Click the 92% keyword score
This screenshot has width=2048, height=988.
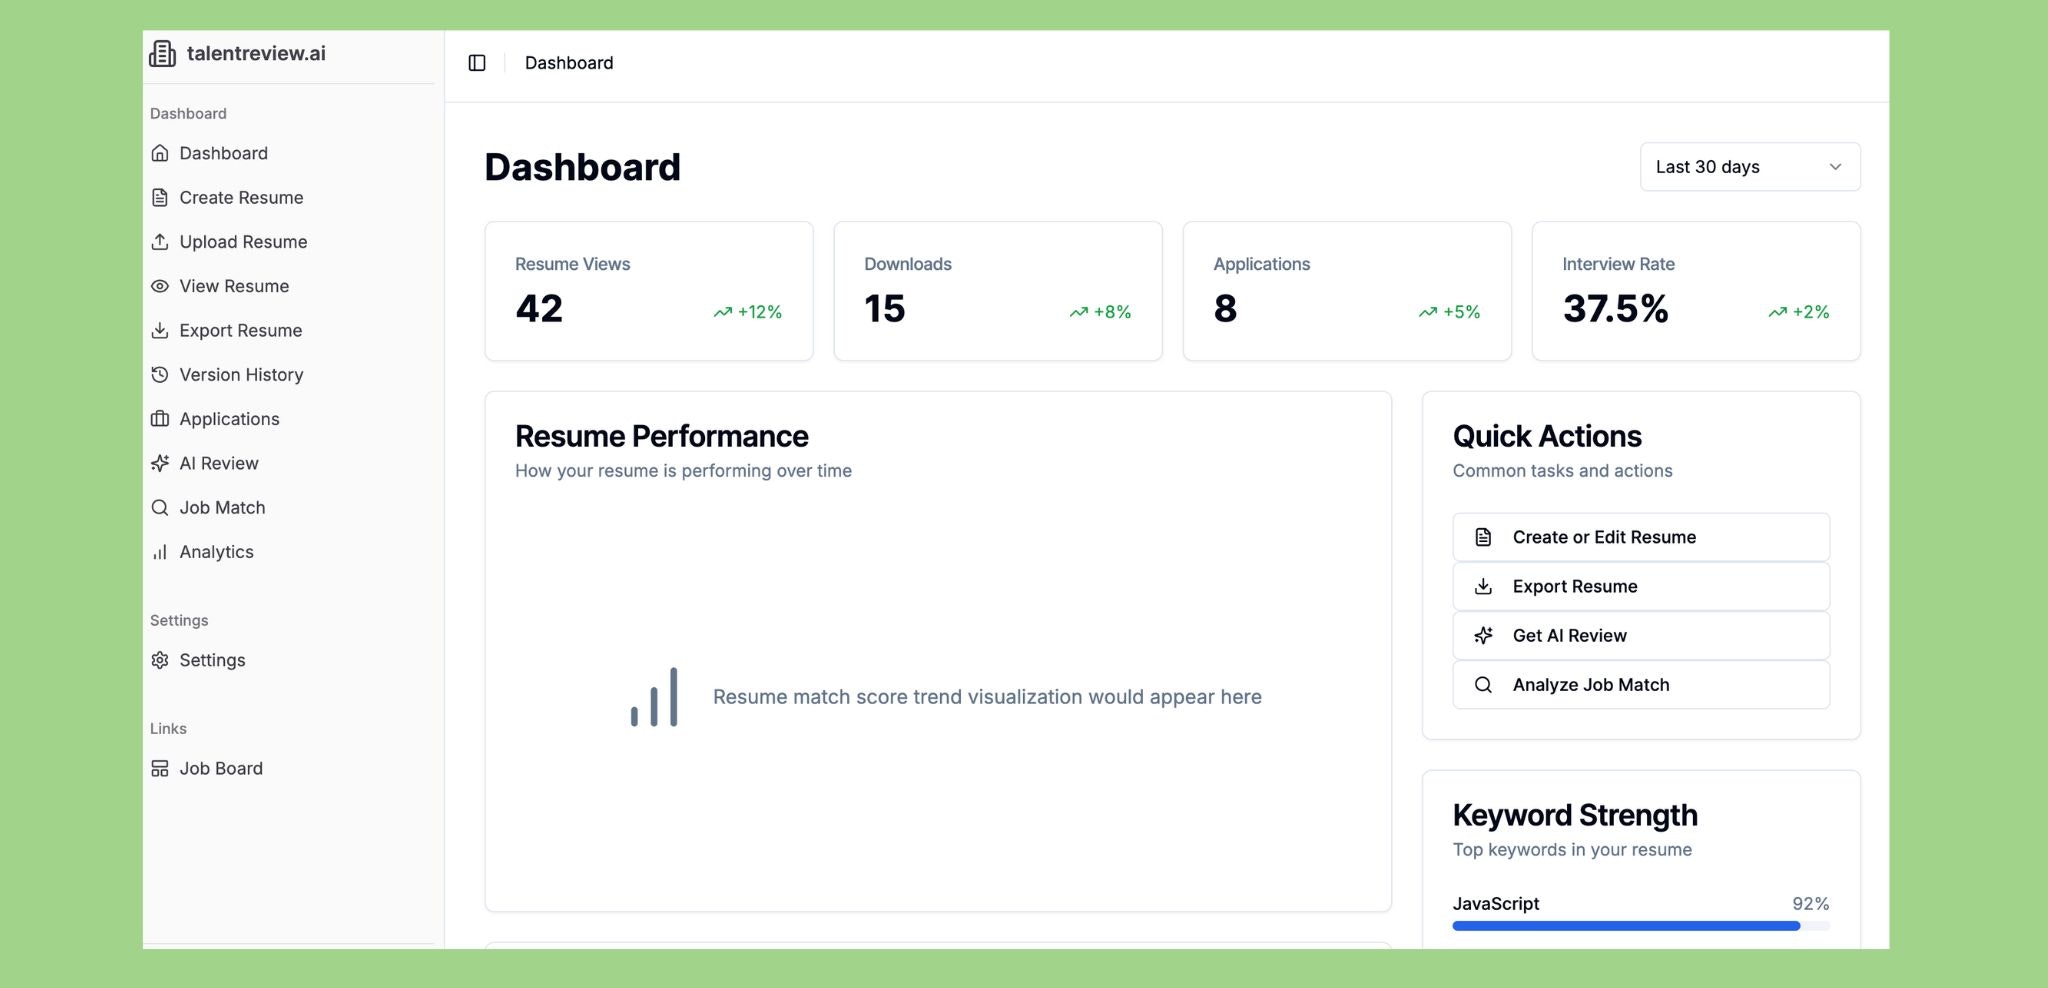(x=1811, y=903)
